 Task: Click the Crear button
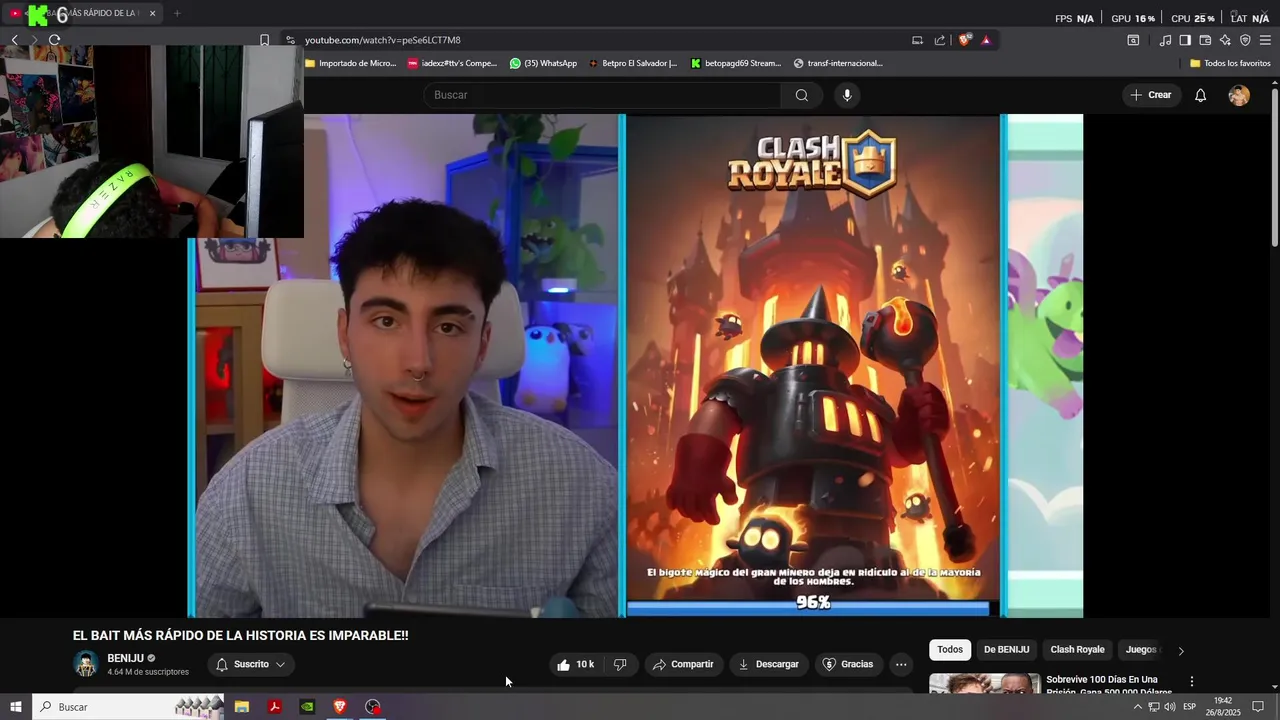(1151, 95)
